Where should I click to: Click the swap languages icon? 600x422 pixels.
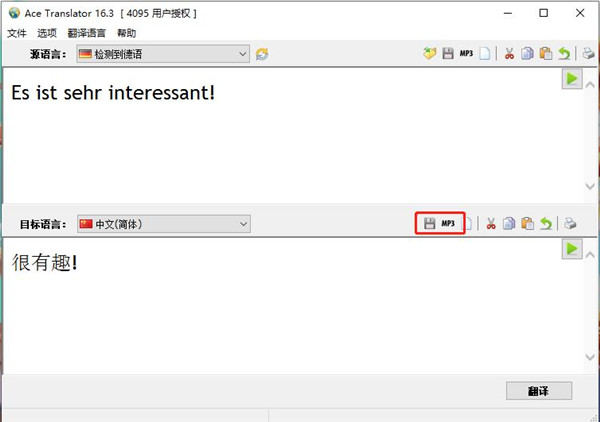point(262,54)
